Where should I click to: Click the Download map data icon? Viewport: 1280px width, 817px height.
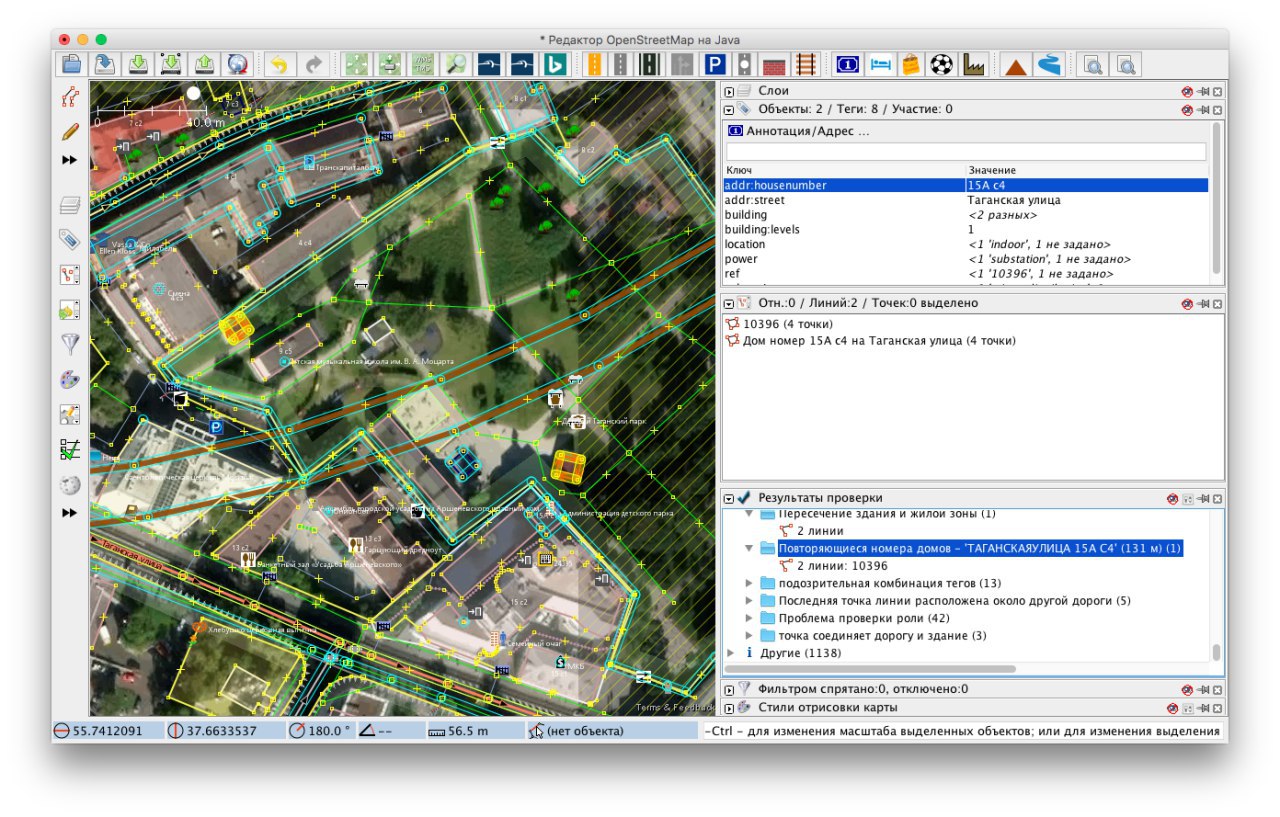pyautogui.click(x=139, y=65)
